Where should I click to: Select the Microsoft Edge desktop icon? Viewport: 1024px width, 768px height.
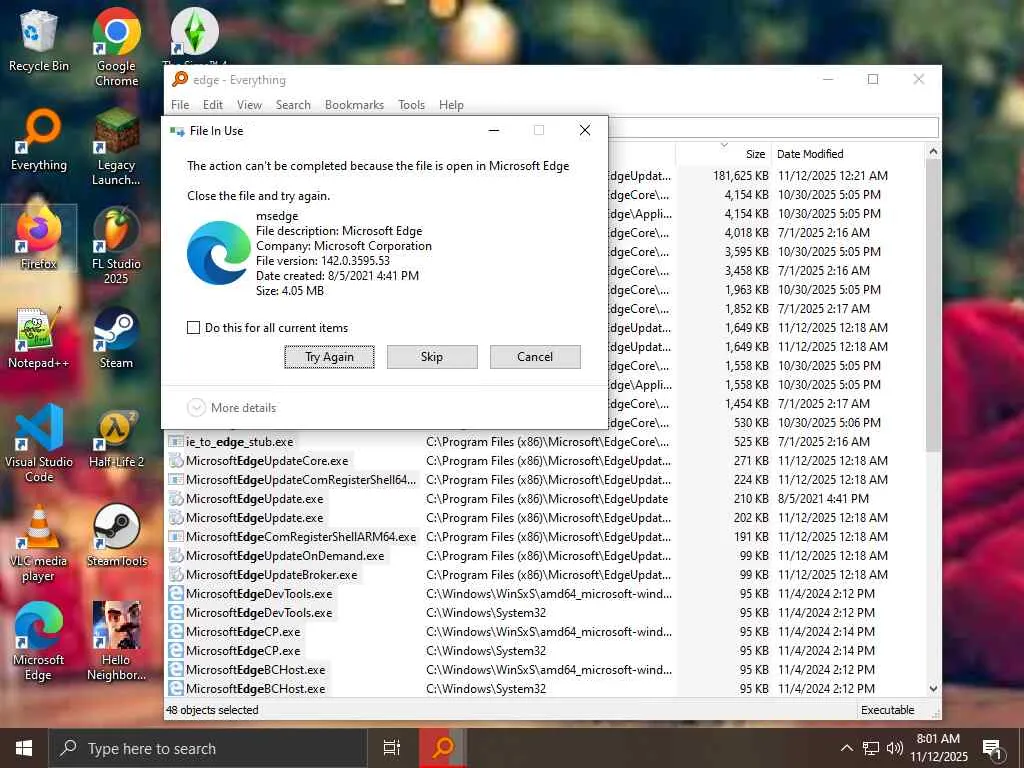click(39, 642)
